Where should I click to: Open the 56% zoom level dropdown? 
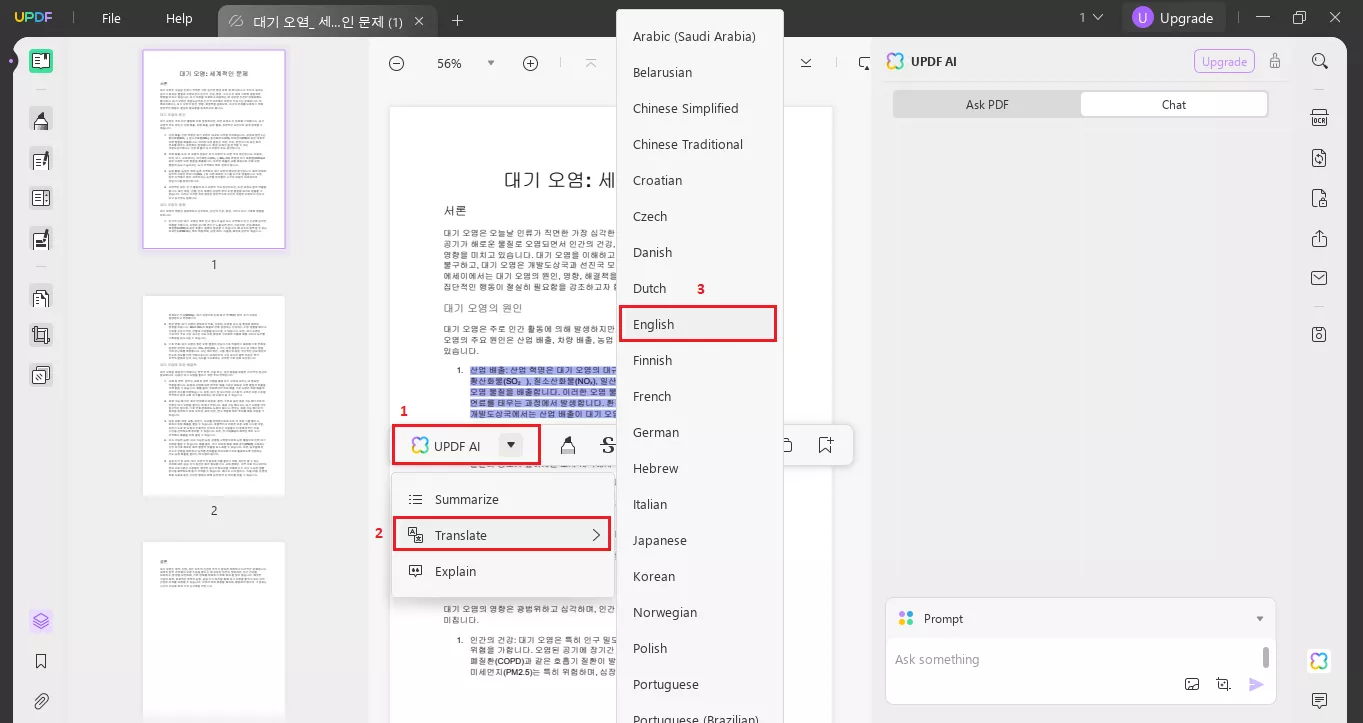tap(463, 62)
